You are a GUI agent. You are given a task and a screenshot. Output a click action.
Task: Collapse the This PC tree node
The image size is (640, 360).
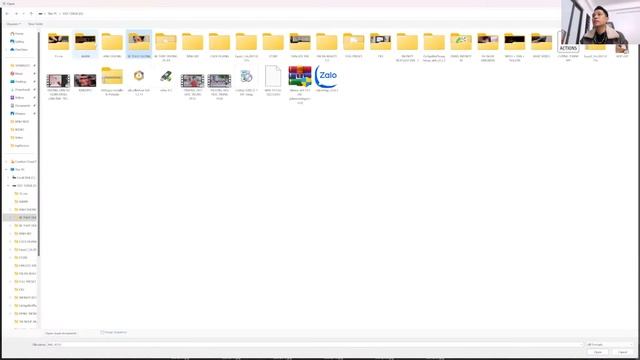click(x=7, y=169)
